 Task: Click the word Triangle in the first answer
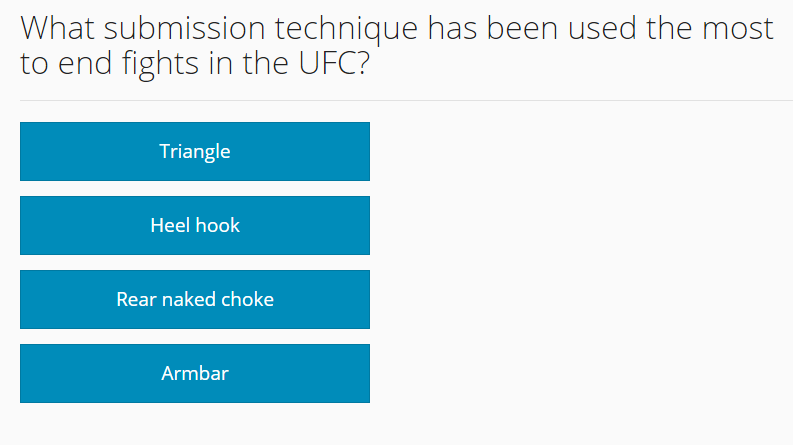195,152
